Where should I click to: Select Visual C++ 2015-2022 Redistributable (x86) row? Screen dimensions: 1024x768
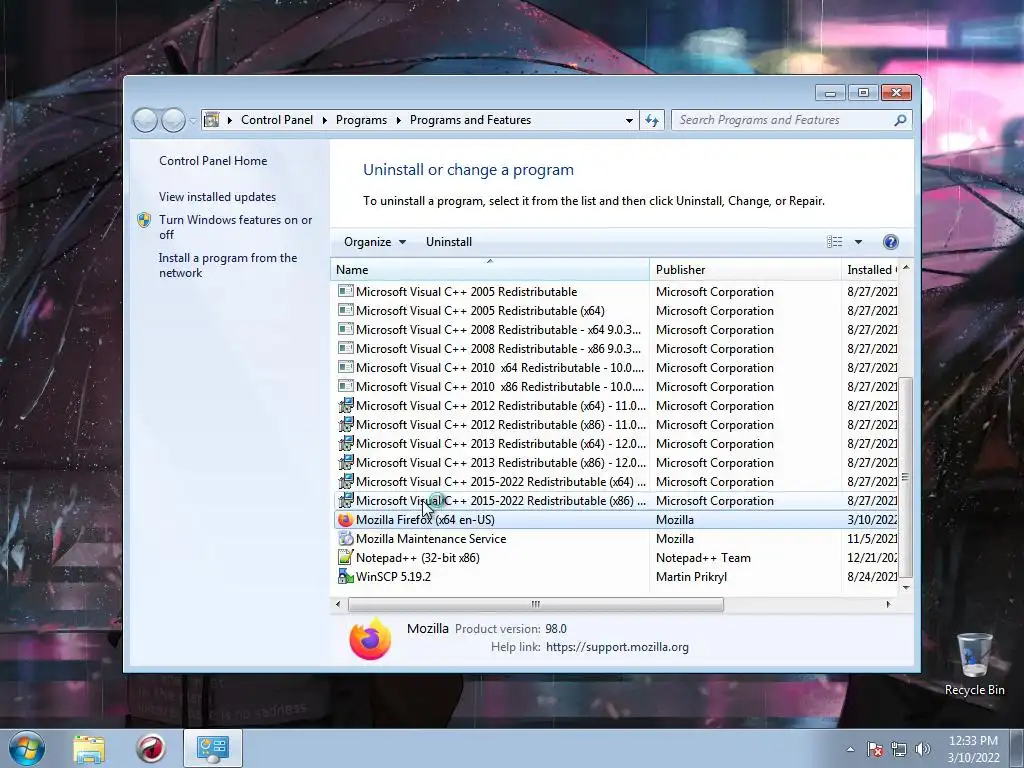[x=616, y=501]
